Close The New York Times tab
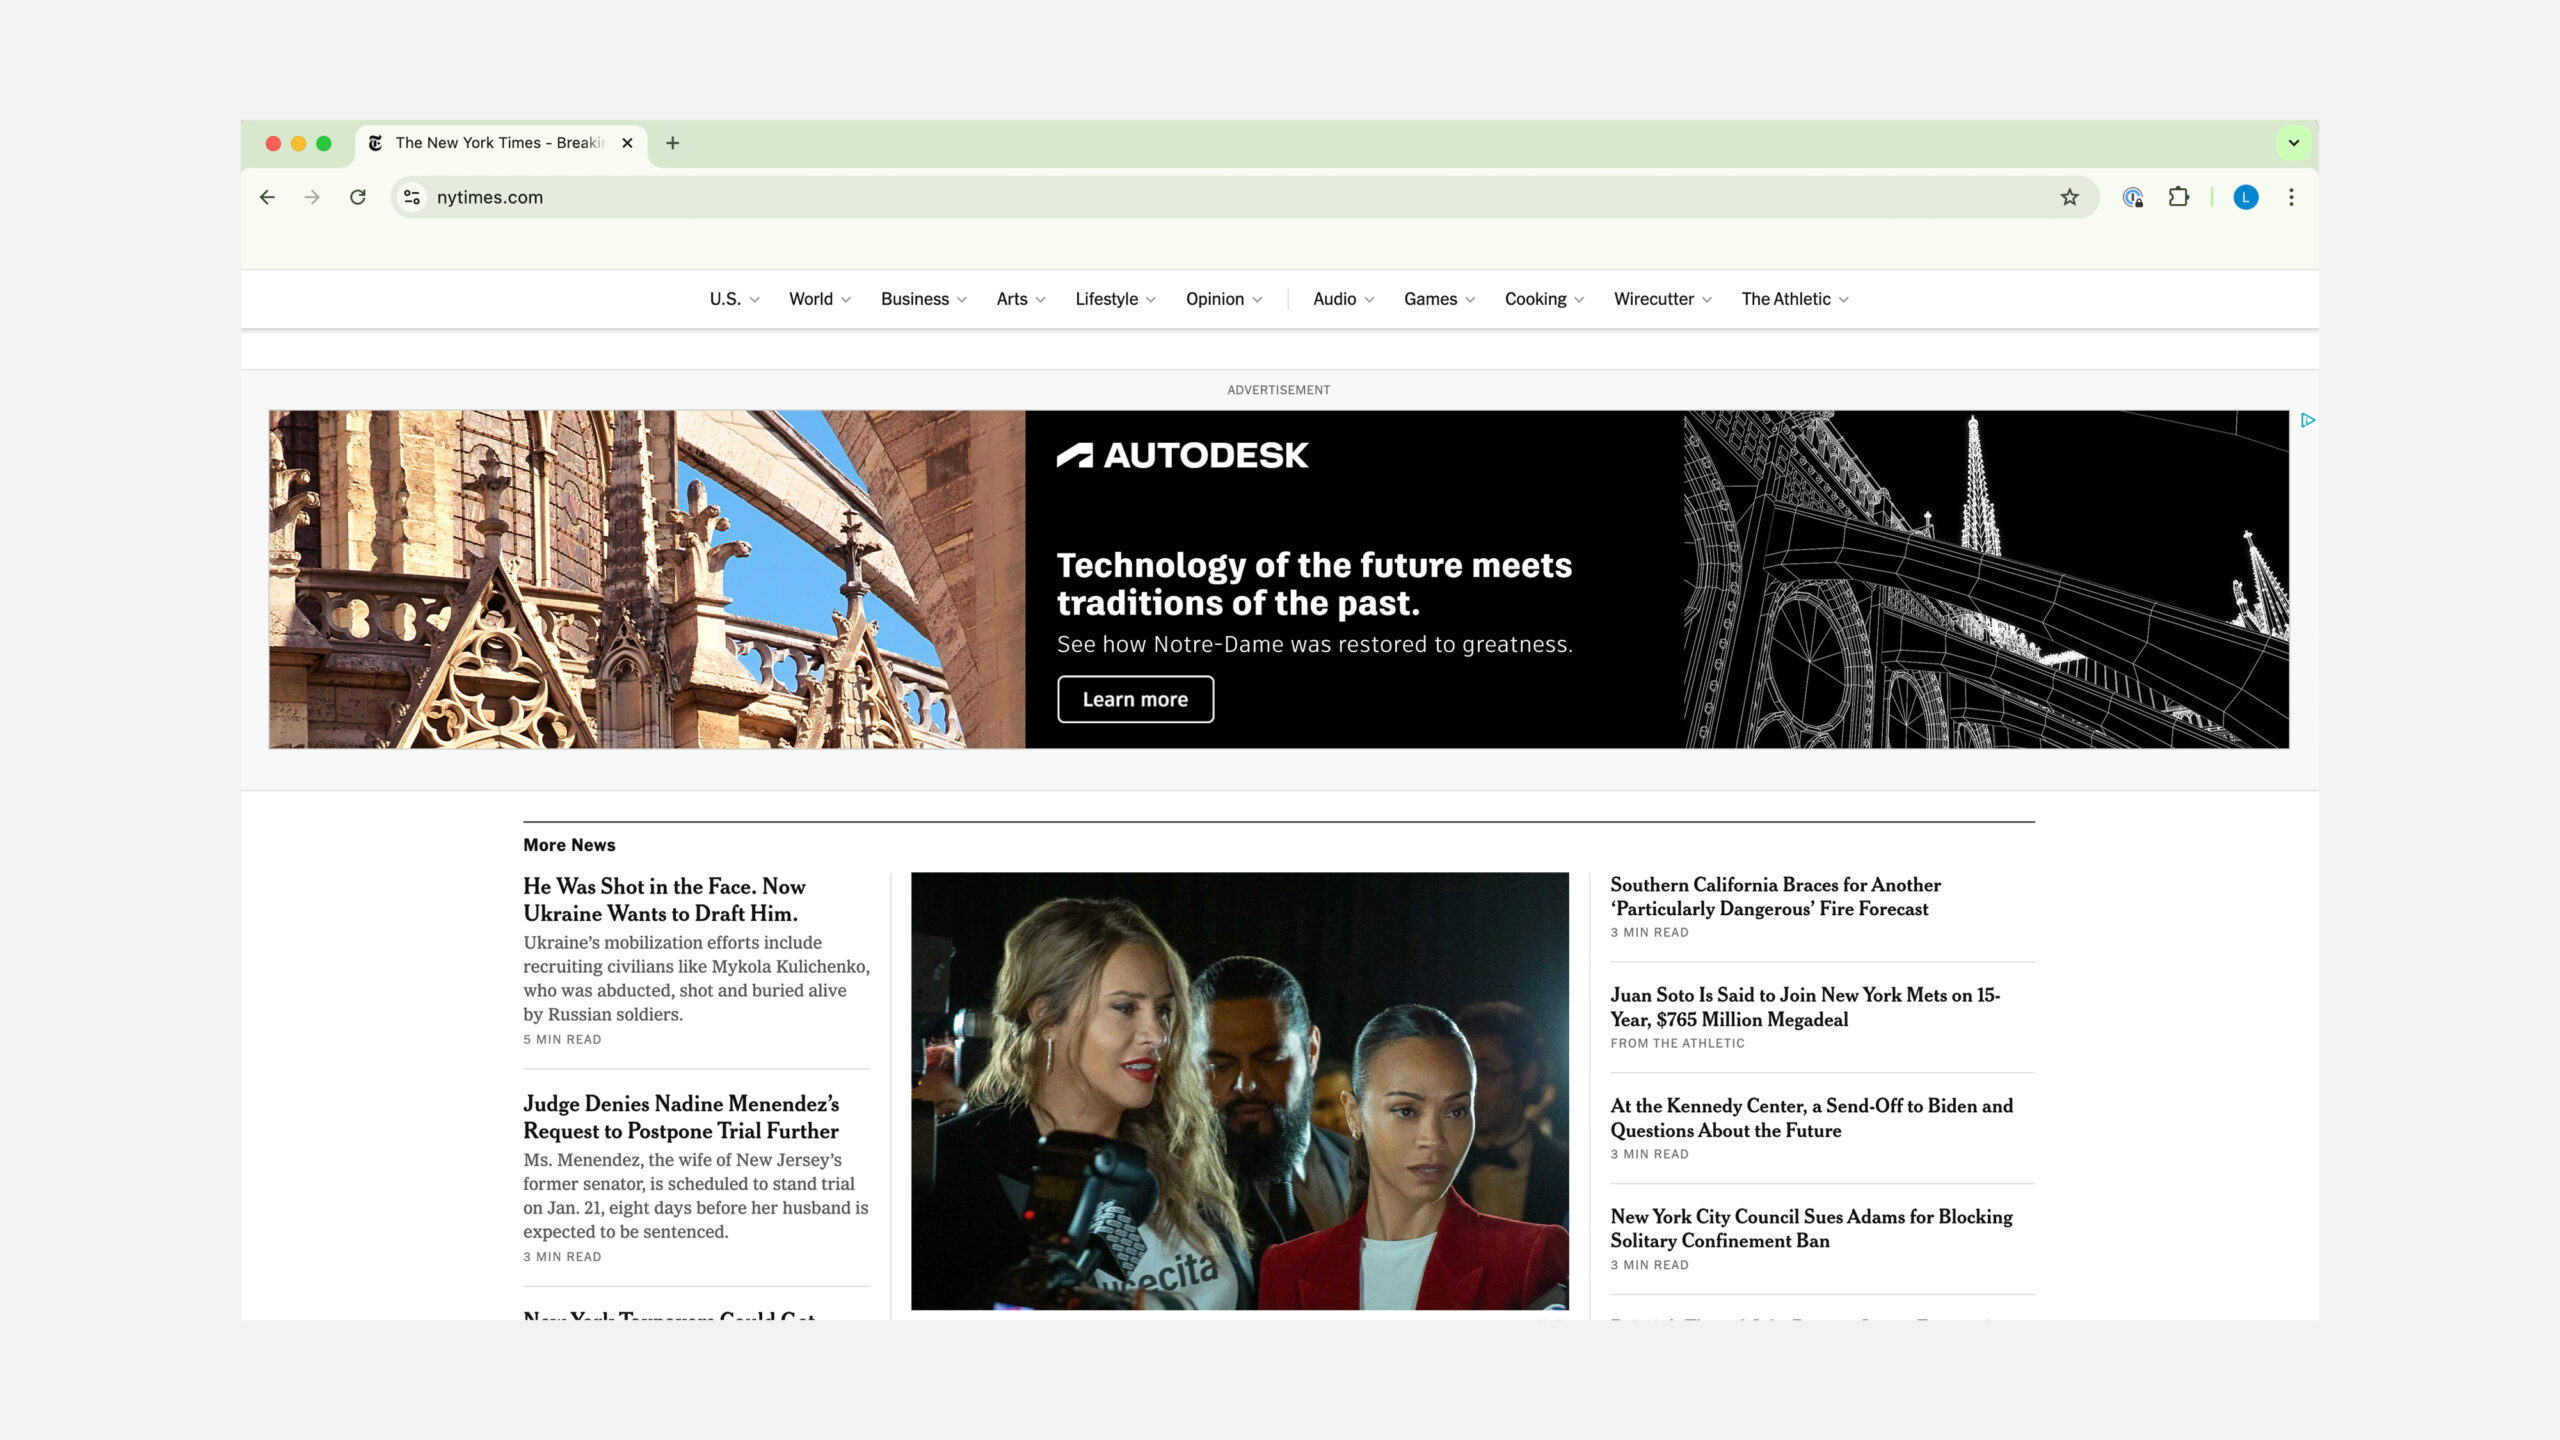Viewport: 2560px width, 1440px height. (627, 143)
